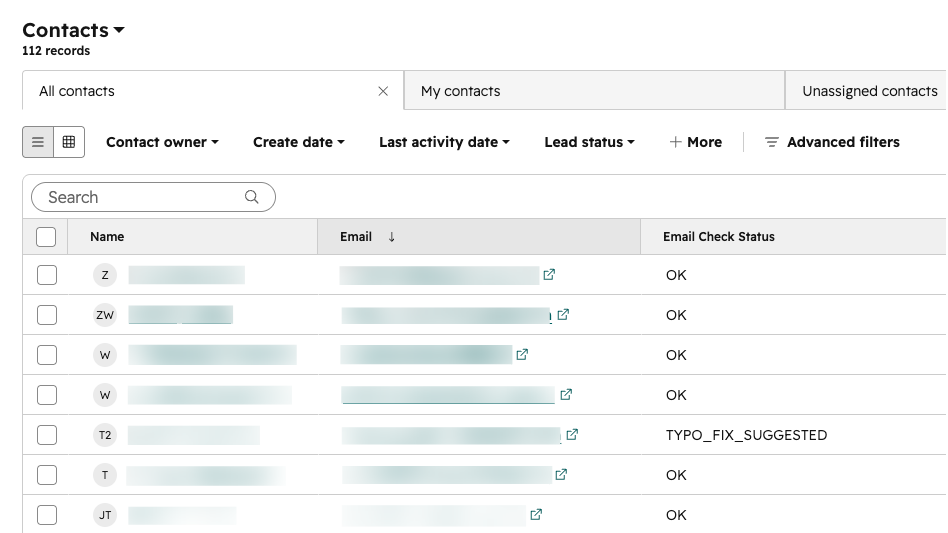Select the ZW contact row checkbox
The image size is (948, 533).
tap(47, 315)
